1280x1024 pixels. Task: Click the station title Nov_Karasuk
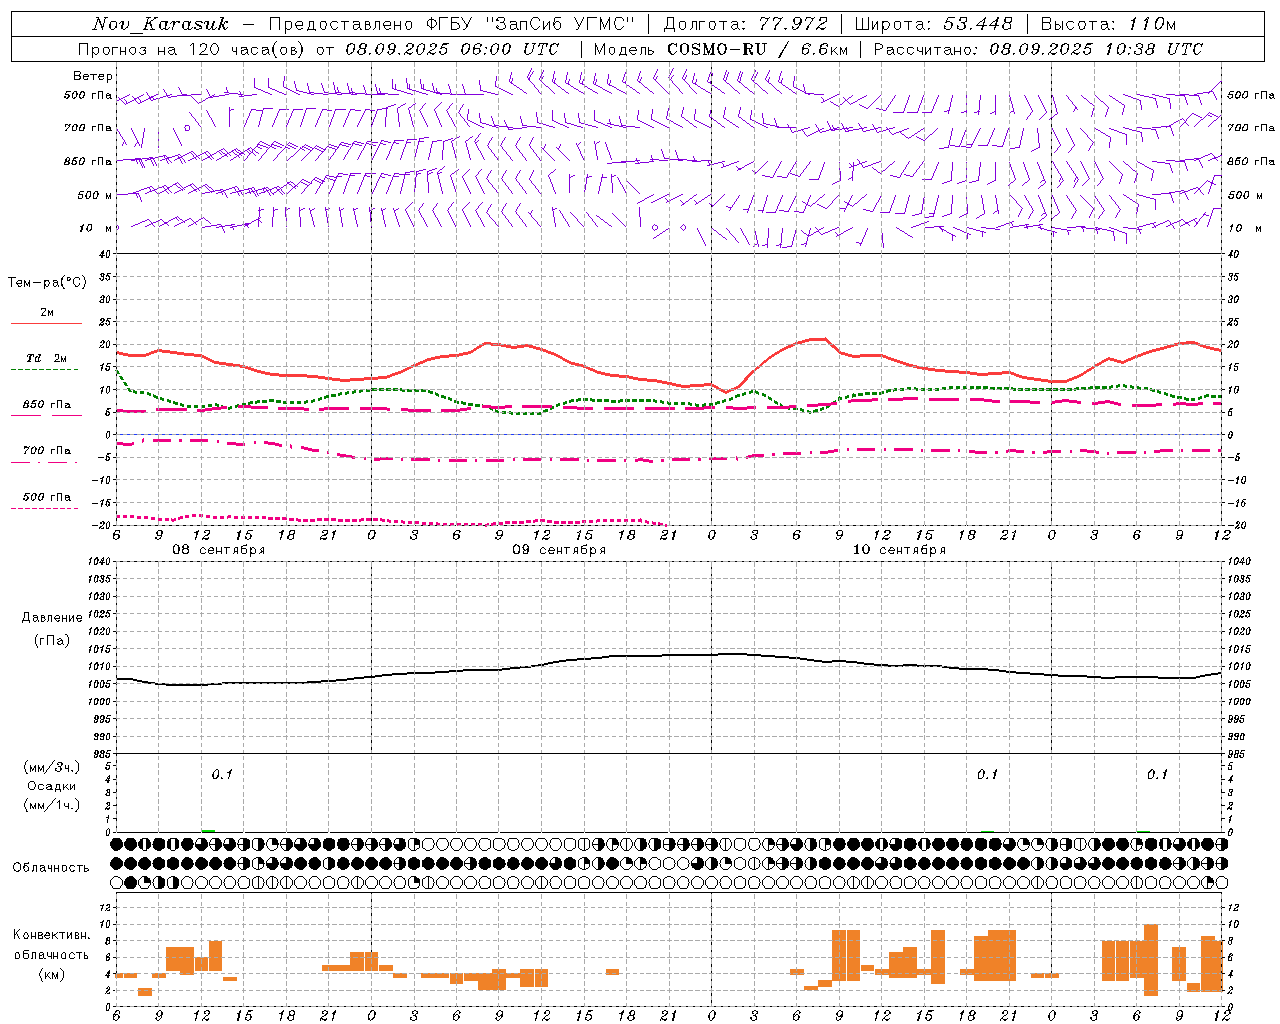coord(160,24)
